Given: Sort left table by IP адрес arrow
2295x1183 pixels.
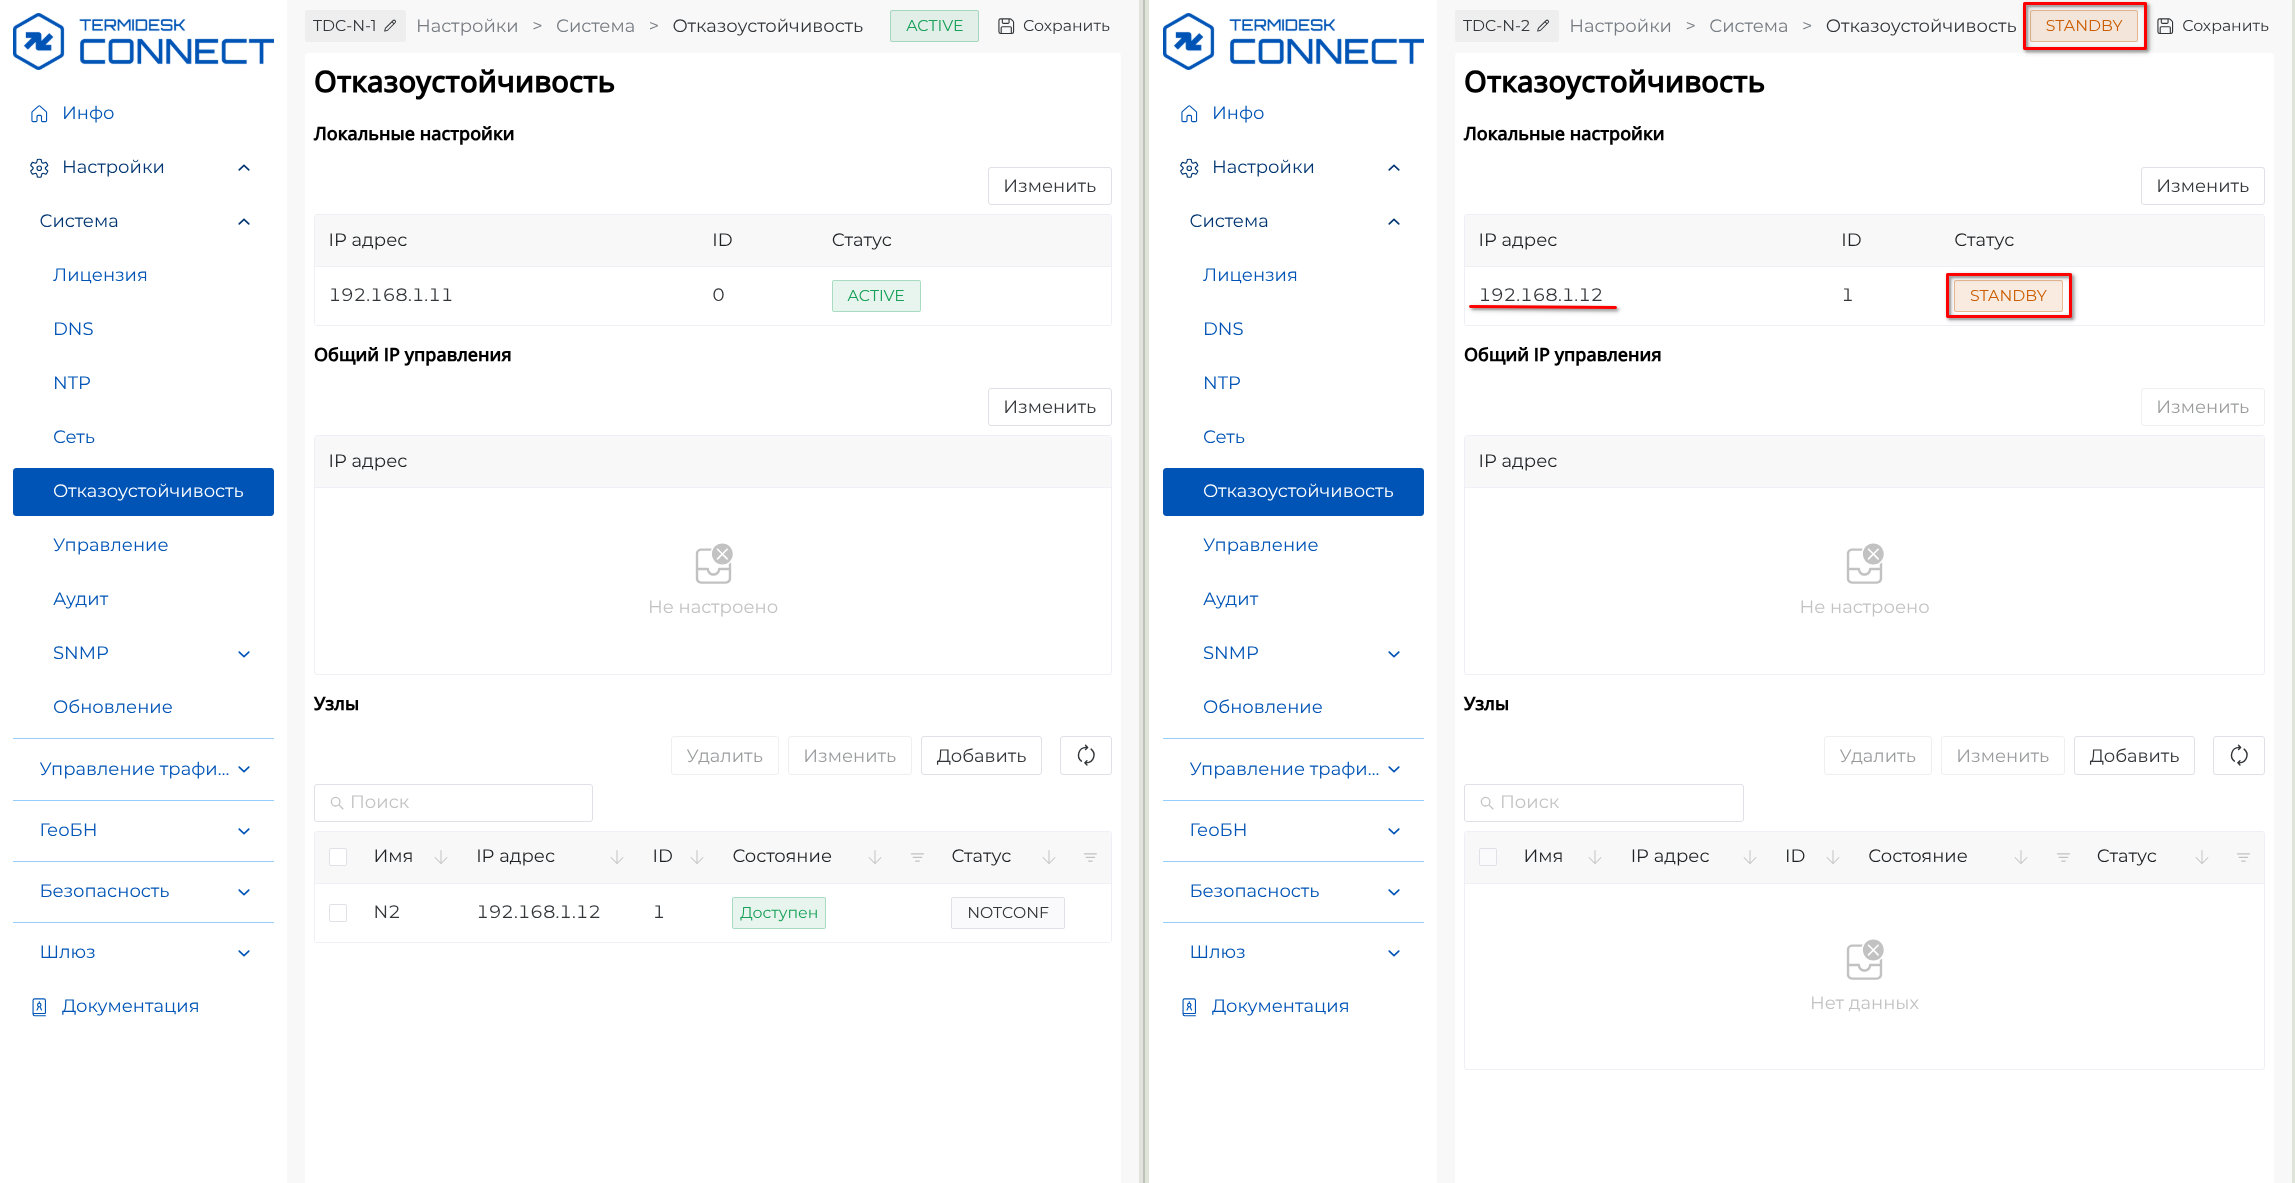Looking at the screenshot, I should coord(616,857).
